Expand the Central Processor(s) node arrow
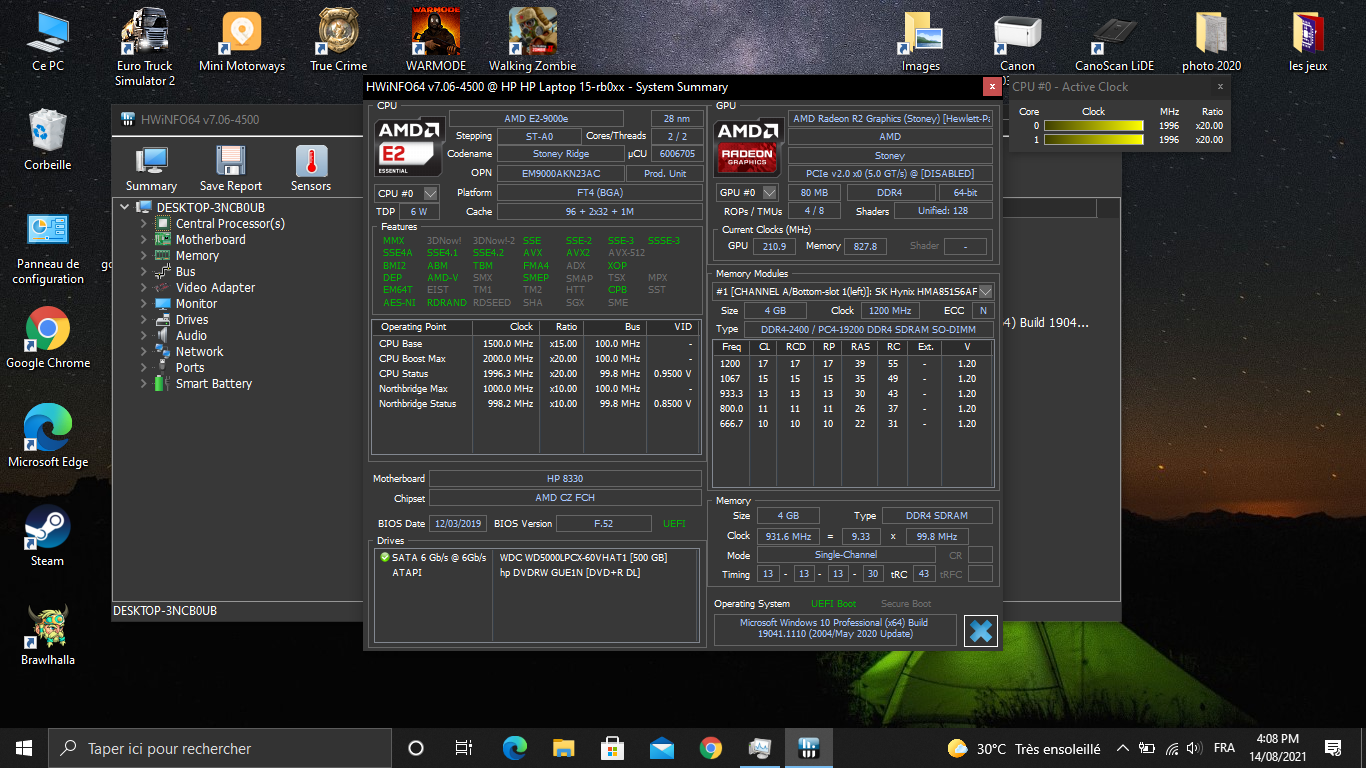The height and width of the screenshot is (768, 1366). pos(143,224)
